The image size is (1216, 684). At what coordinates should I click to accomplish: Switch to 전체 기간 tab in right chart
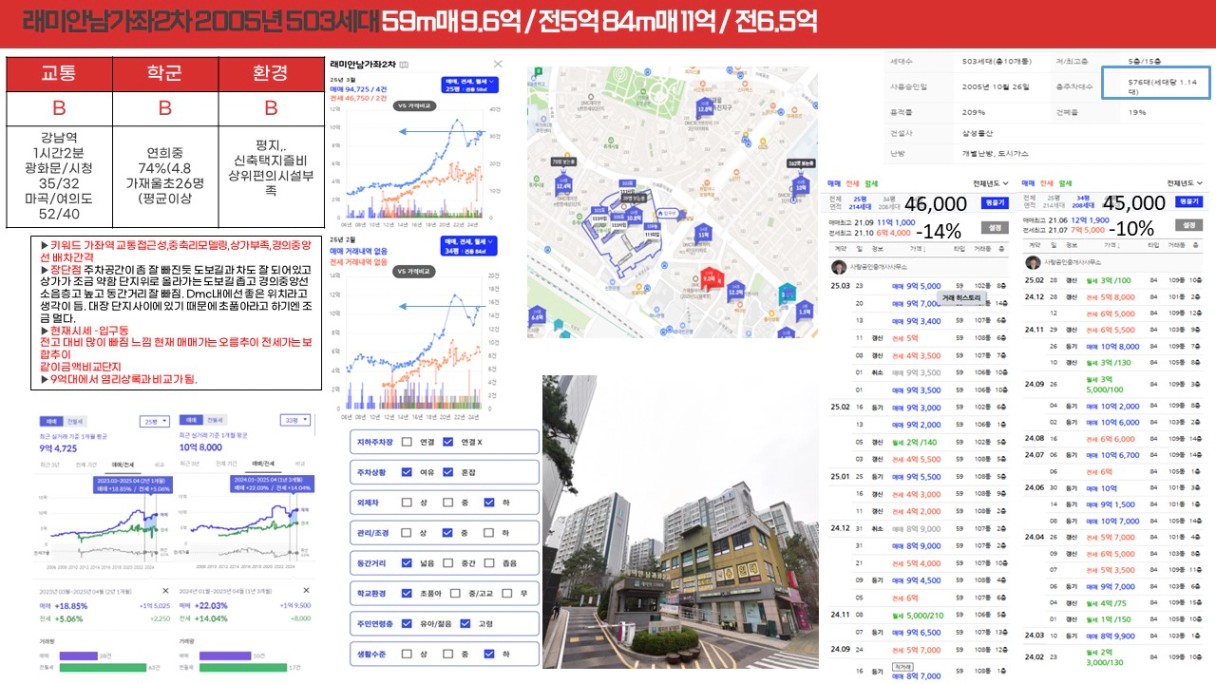(x=229, y=465)
